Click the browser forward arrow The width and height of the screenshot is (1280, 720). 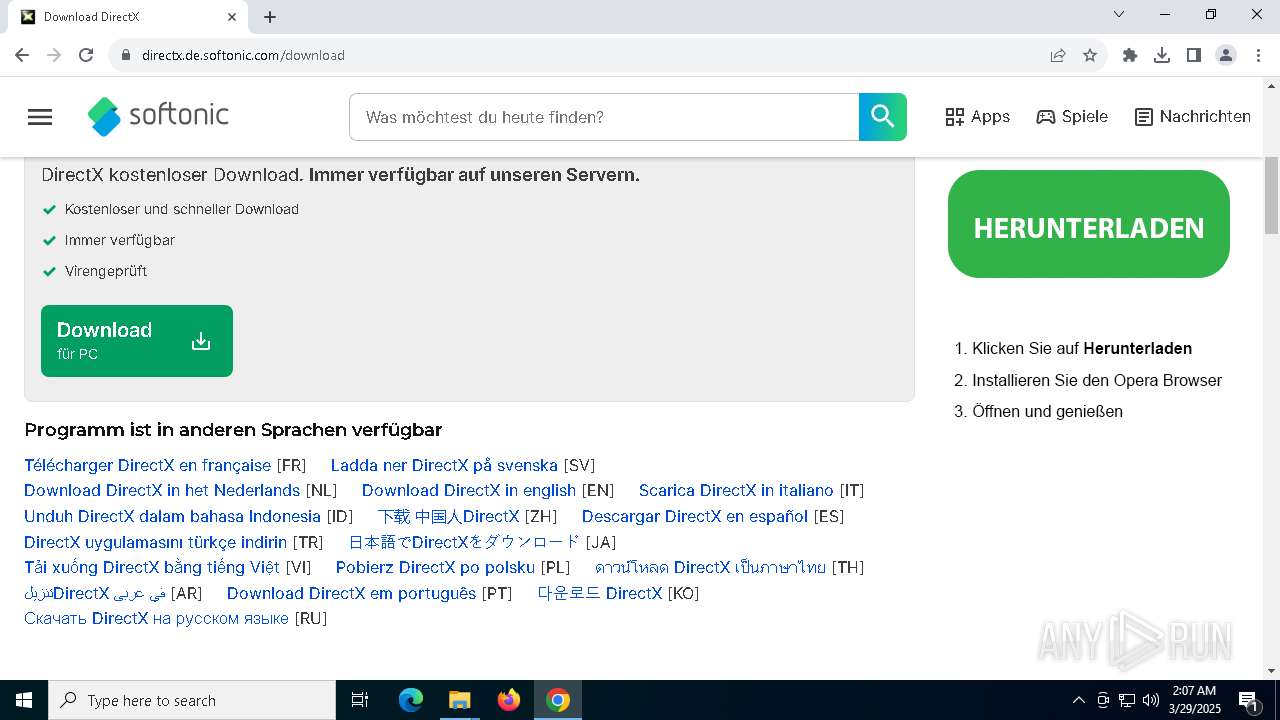click(x=54, y=55)
